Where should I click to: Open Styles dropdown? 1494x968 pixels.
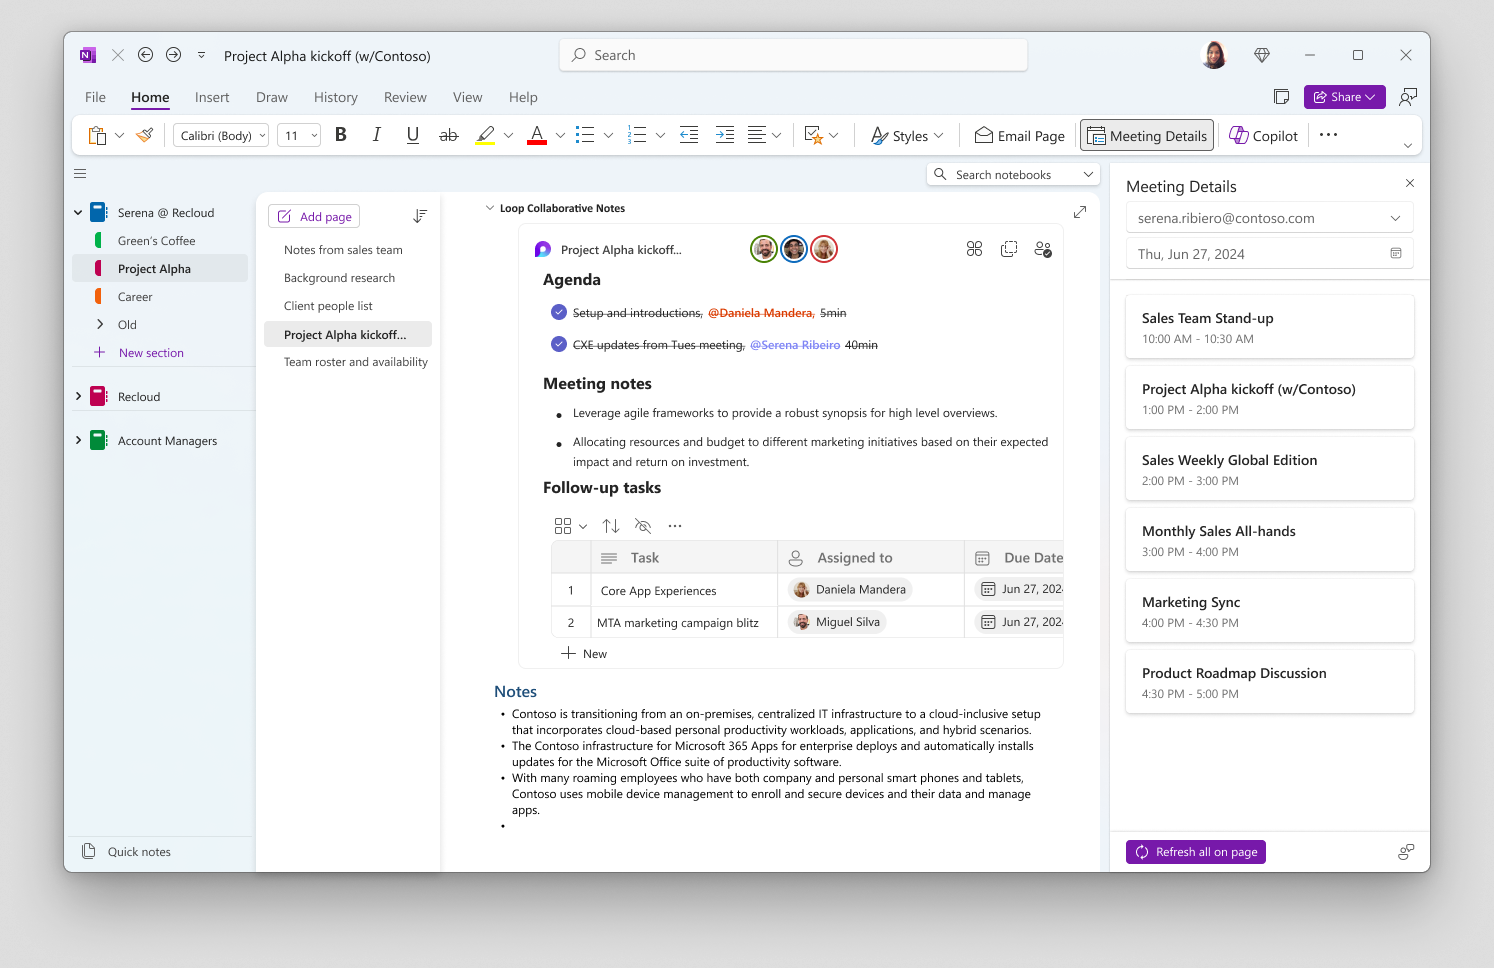[907, 136]
